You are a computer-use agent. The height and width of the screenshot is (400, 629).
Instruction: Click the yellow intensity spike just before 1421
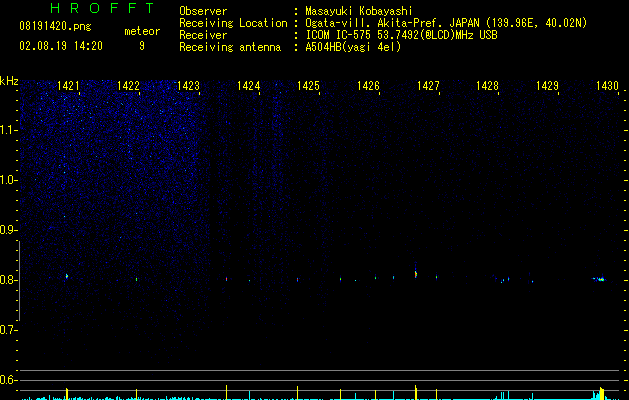[67, 393]
